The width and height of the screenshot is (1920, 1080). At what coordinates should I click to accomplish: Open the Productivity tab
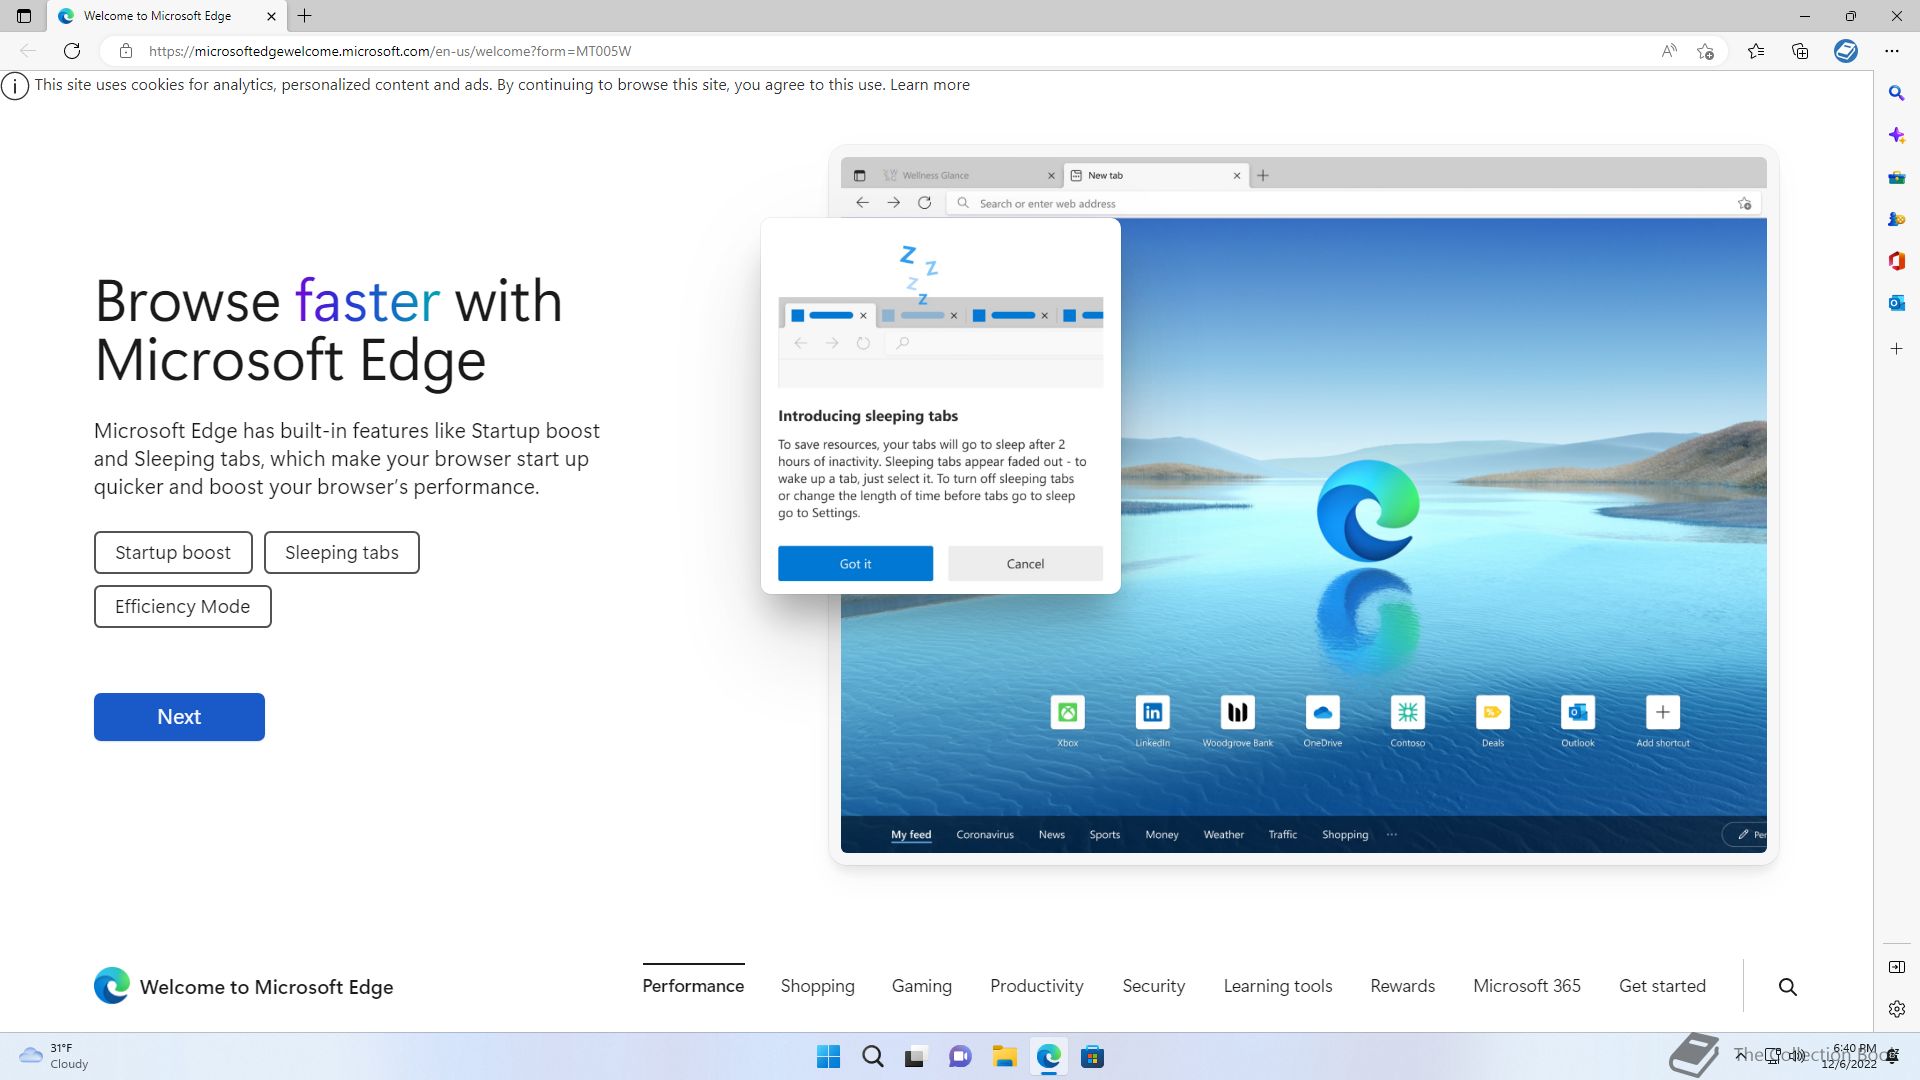tap(1036, 986)
